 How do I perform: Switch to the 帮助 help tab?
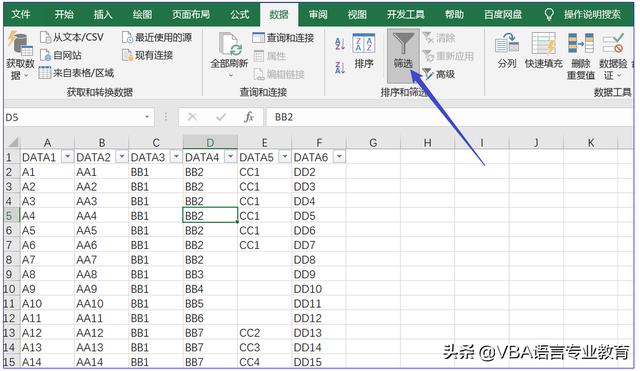tap(454, 15)
